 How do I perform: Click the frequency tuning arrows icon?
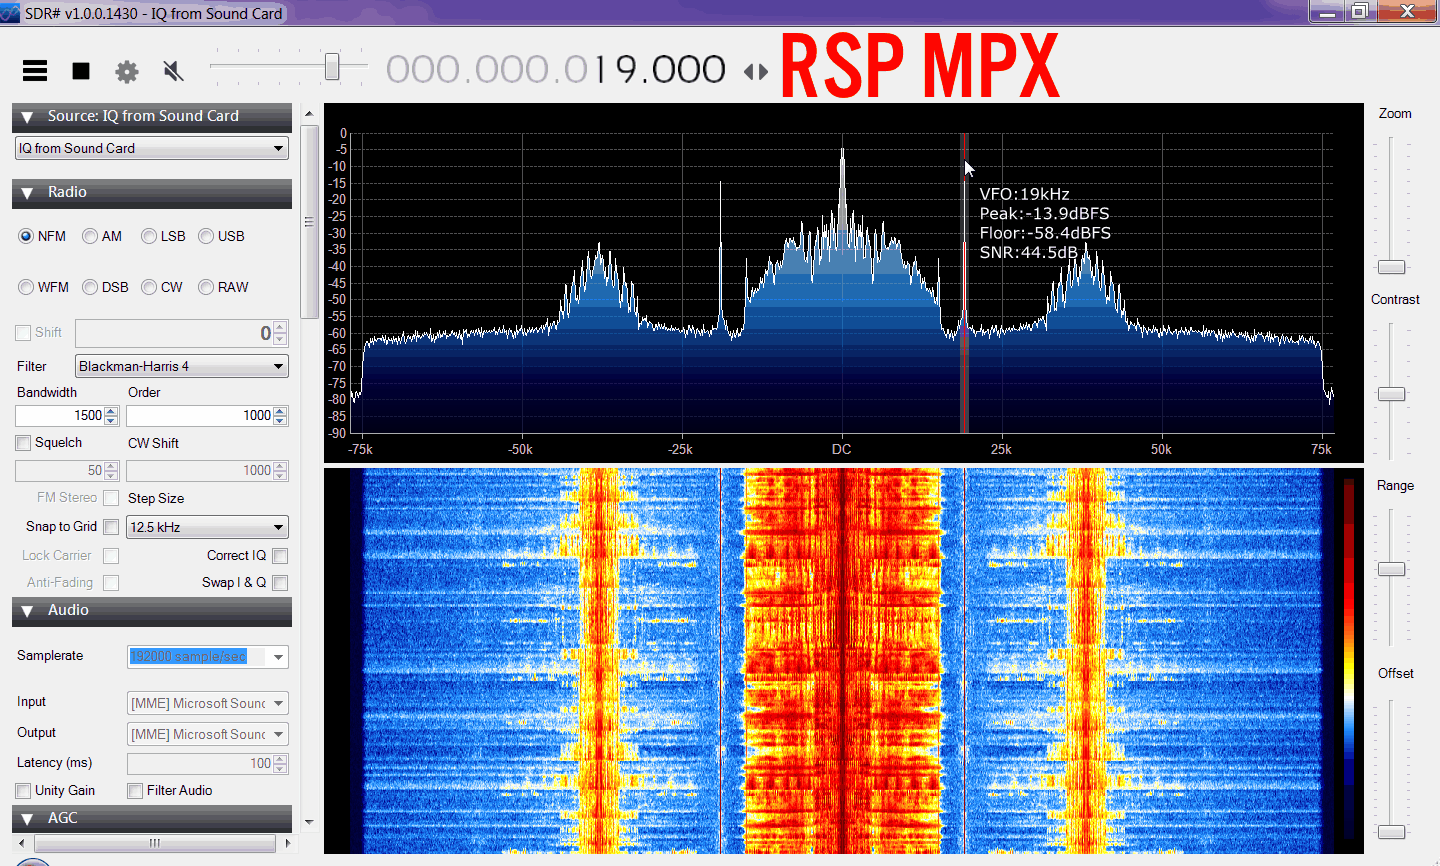[756, 72]
